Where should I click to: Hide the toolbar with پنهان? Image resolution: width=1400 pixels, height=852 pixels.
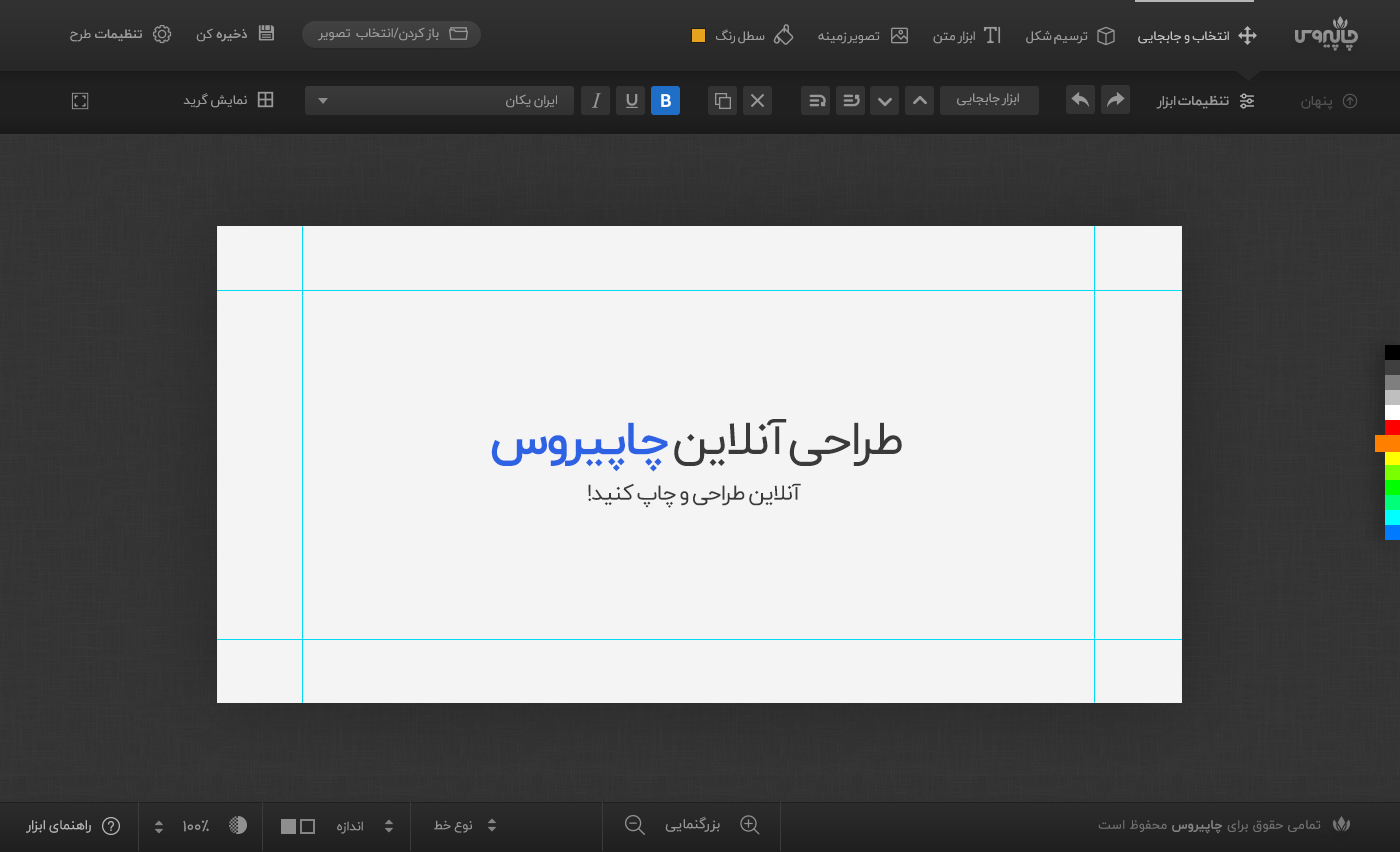pyautogui.click(x=1329, y=101)
